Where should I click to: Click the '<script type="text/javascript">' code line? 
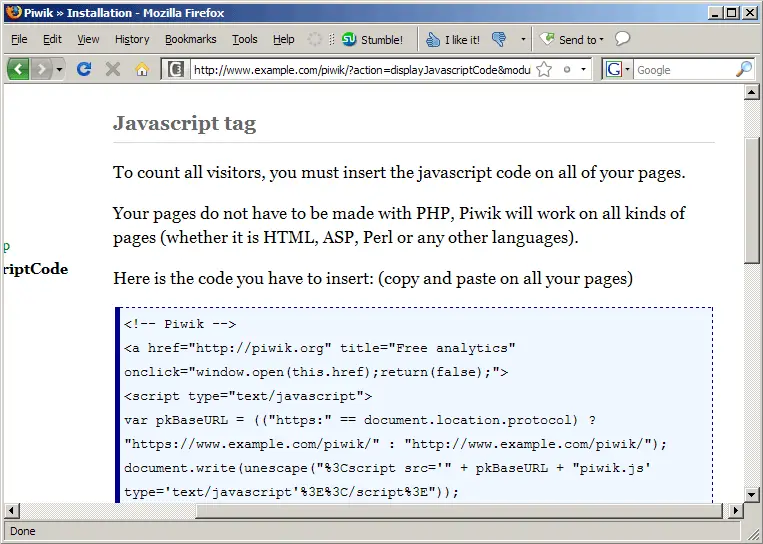pos(248,396)
